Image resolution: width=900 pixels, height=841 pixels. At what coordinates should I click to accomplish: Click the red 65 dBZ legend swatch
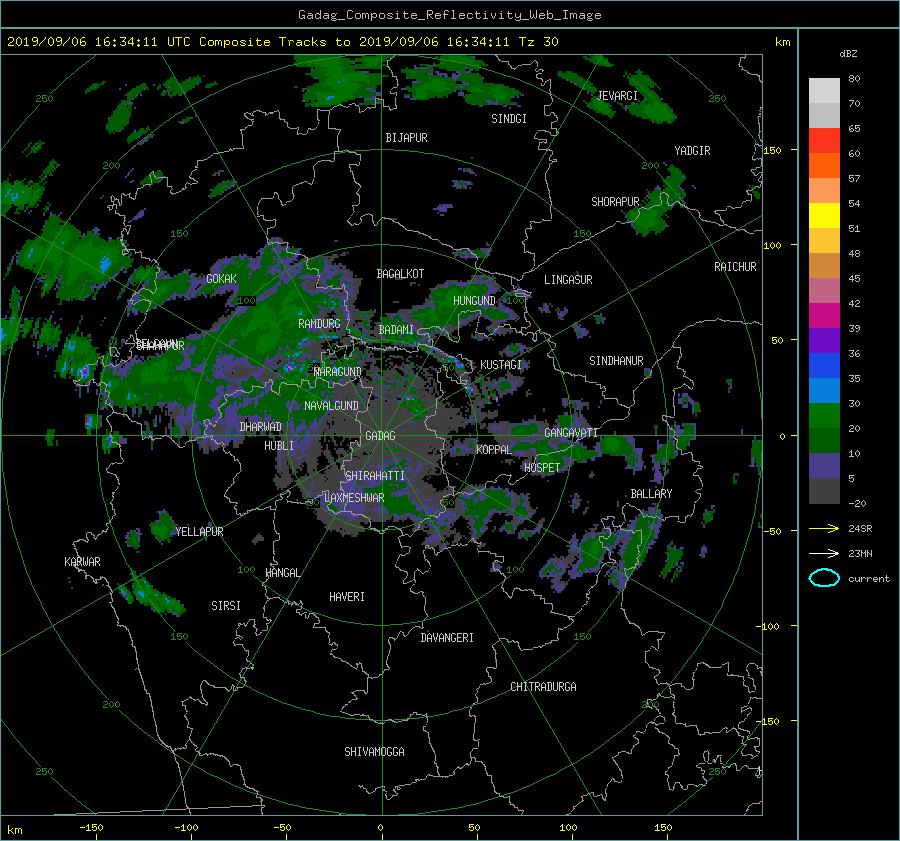824,140
